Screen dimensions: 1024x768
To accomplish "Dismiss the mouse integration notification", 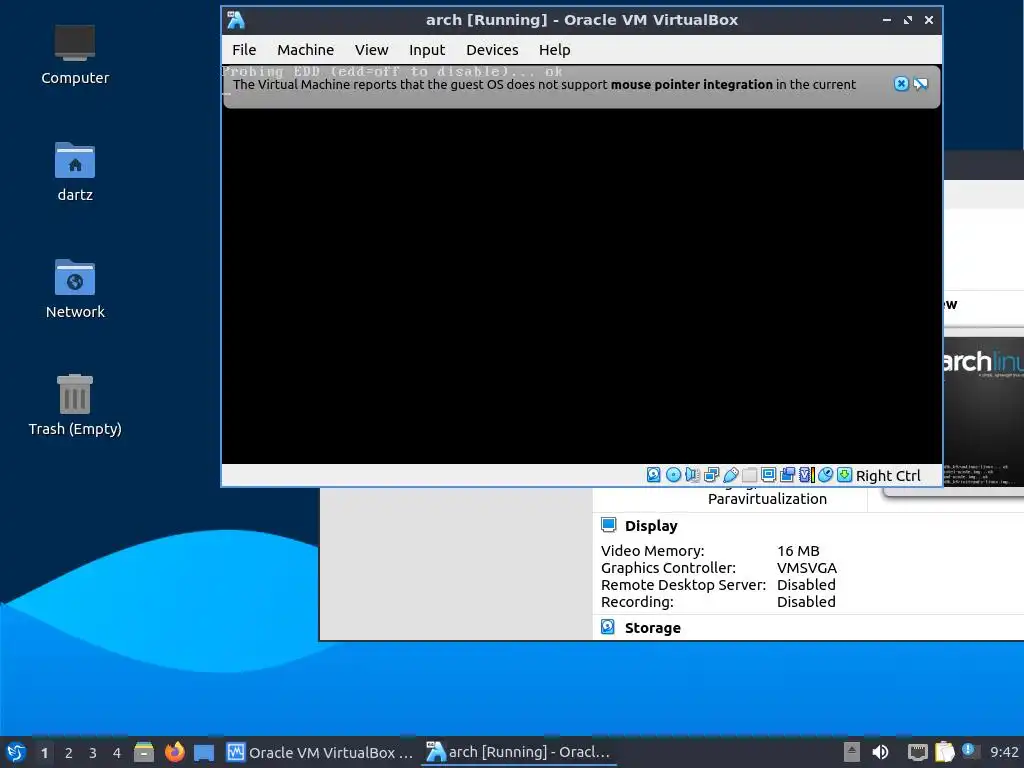I will [901, 84].
